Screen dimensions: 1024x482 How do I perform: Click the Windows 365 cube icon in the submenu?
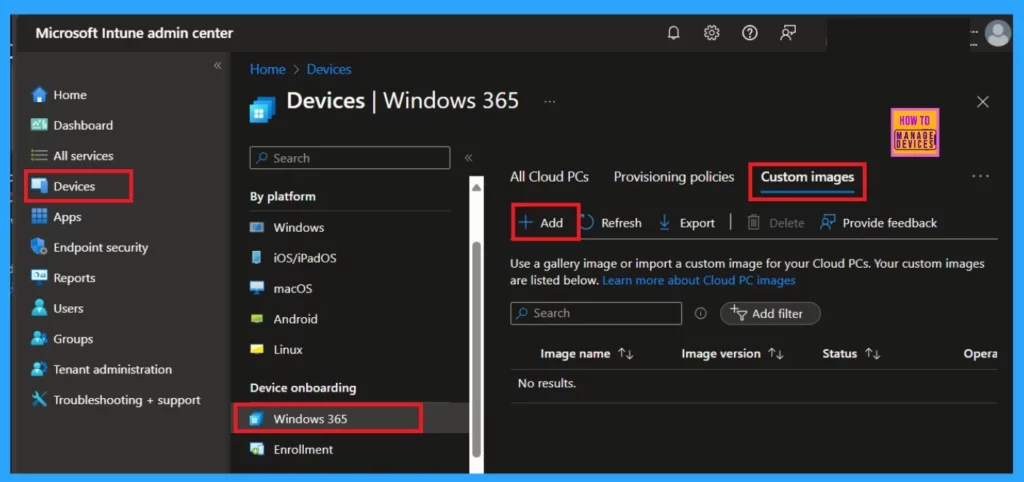click(257, 419)
